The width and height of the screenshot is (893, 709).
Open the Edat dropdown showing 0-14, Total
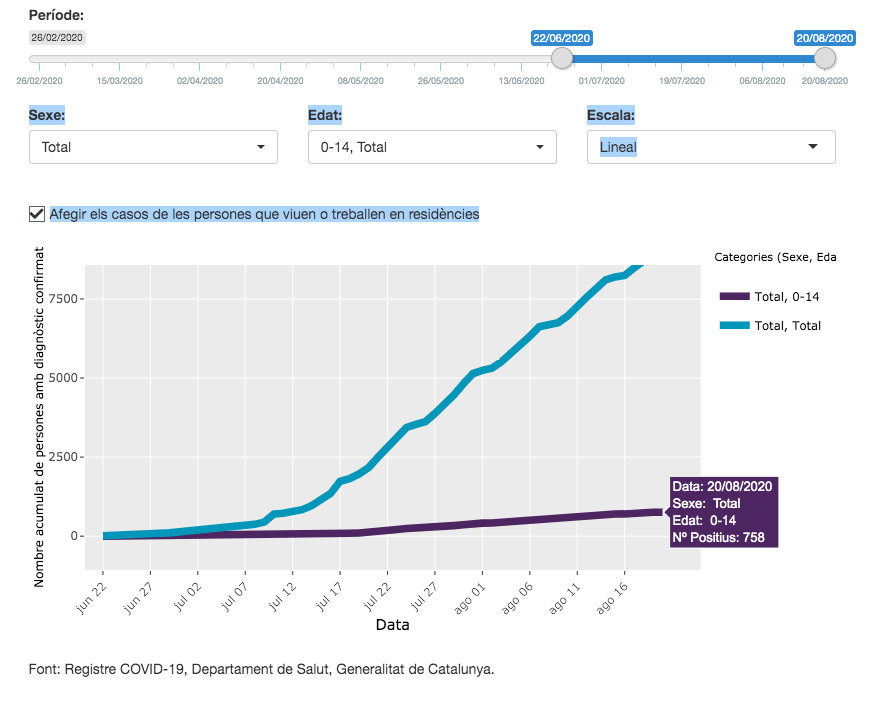coord(431,147)
